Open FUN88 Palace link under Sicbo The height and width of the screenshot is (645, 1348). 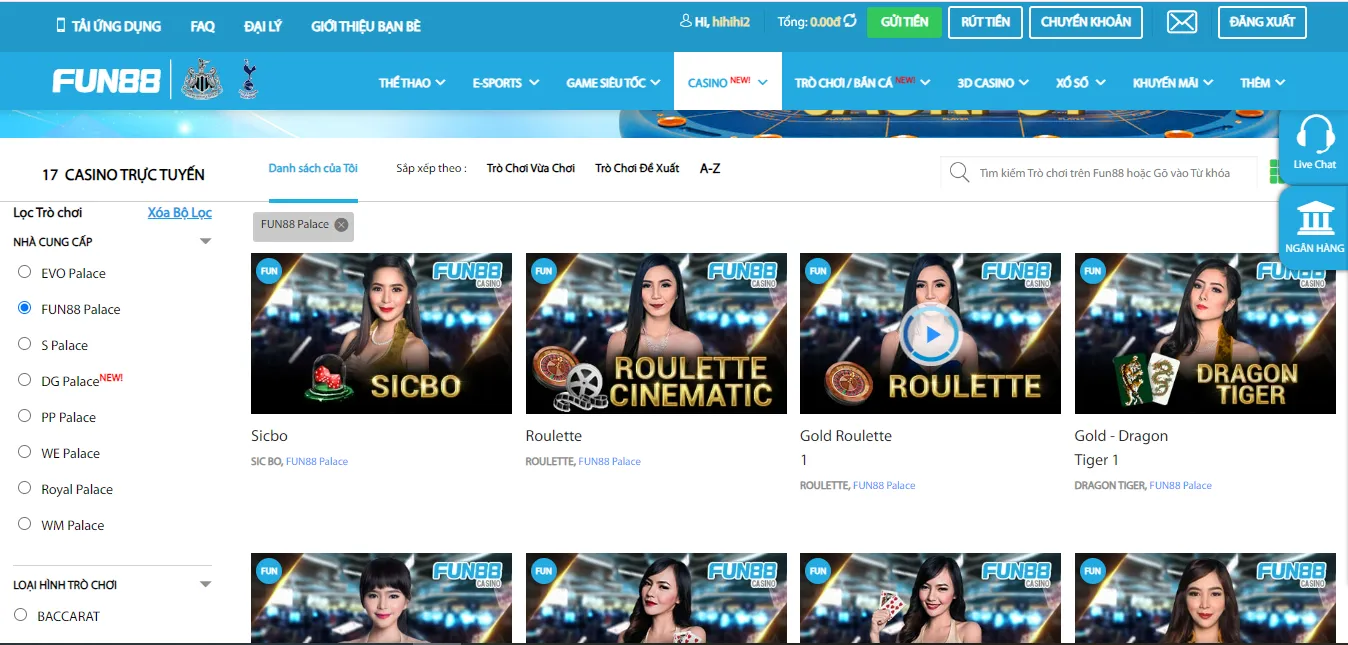pyautogui.click(x=317, y=461)
